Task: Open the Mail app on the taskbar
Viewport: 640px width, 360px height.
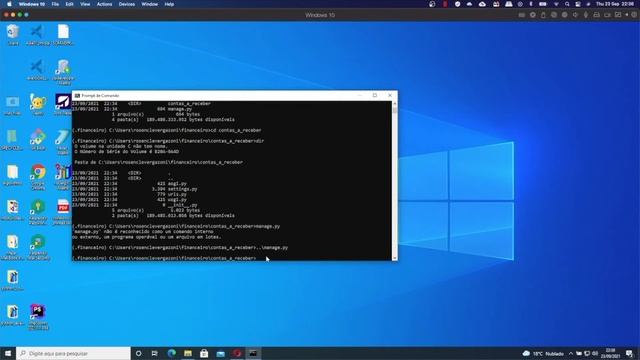Action: pyautogui.click(x=220, y=353)
